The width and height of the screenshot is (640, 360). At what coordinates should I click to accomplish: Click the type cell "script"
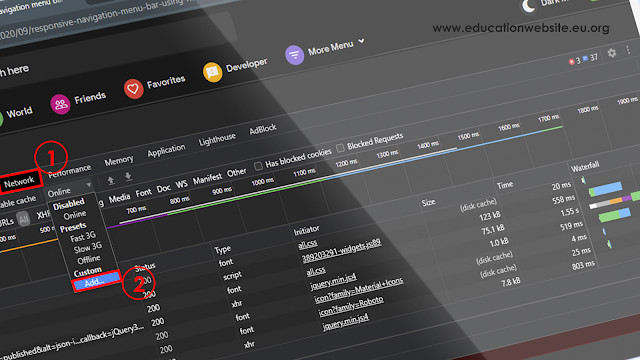(232, 276)
